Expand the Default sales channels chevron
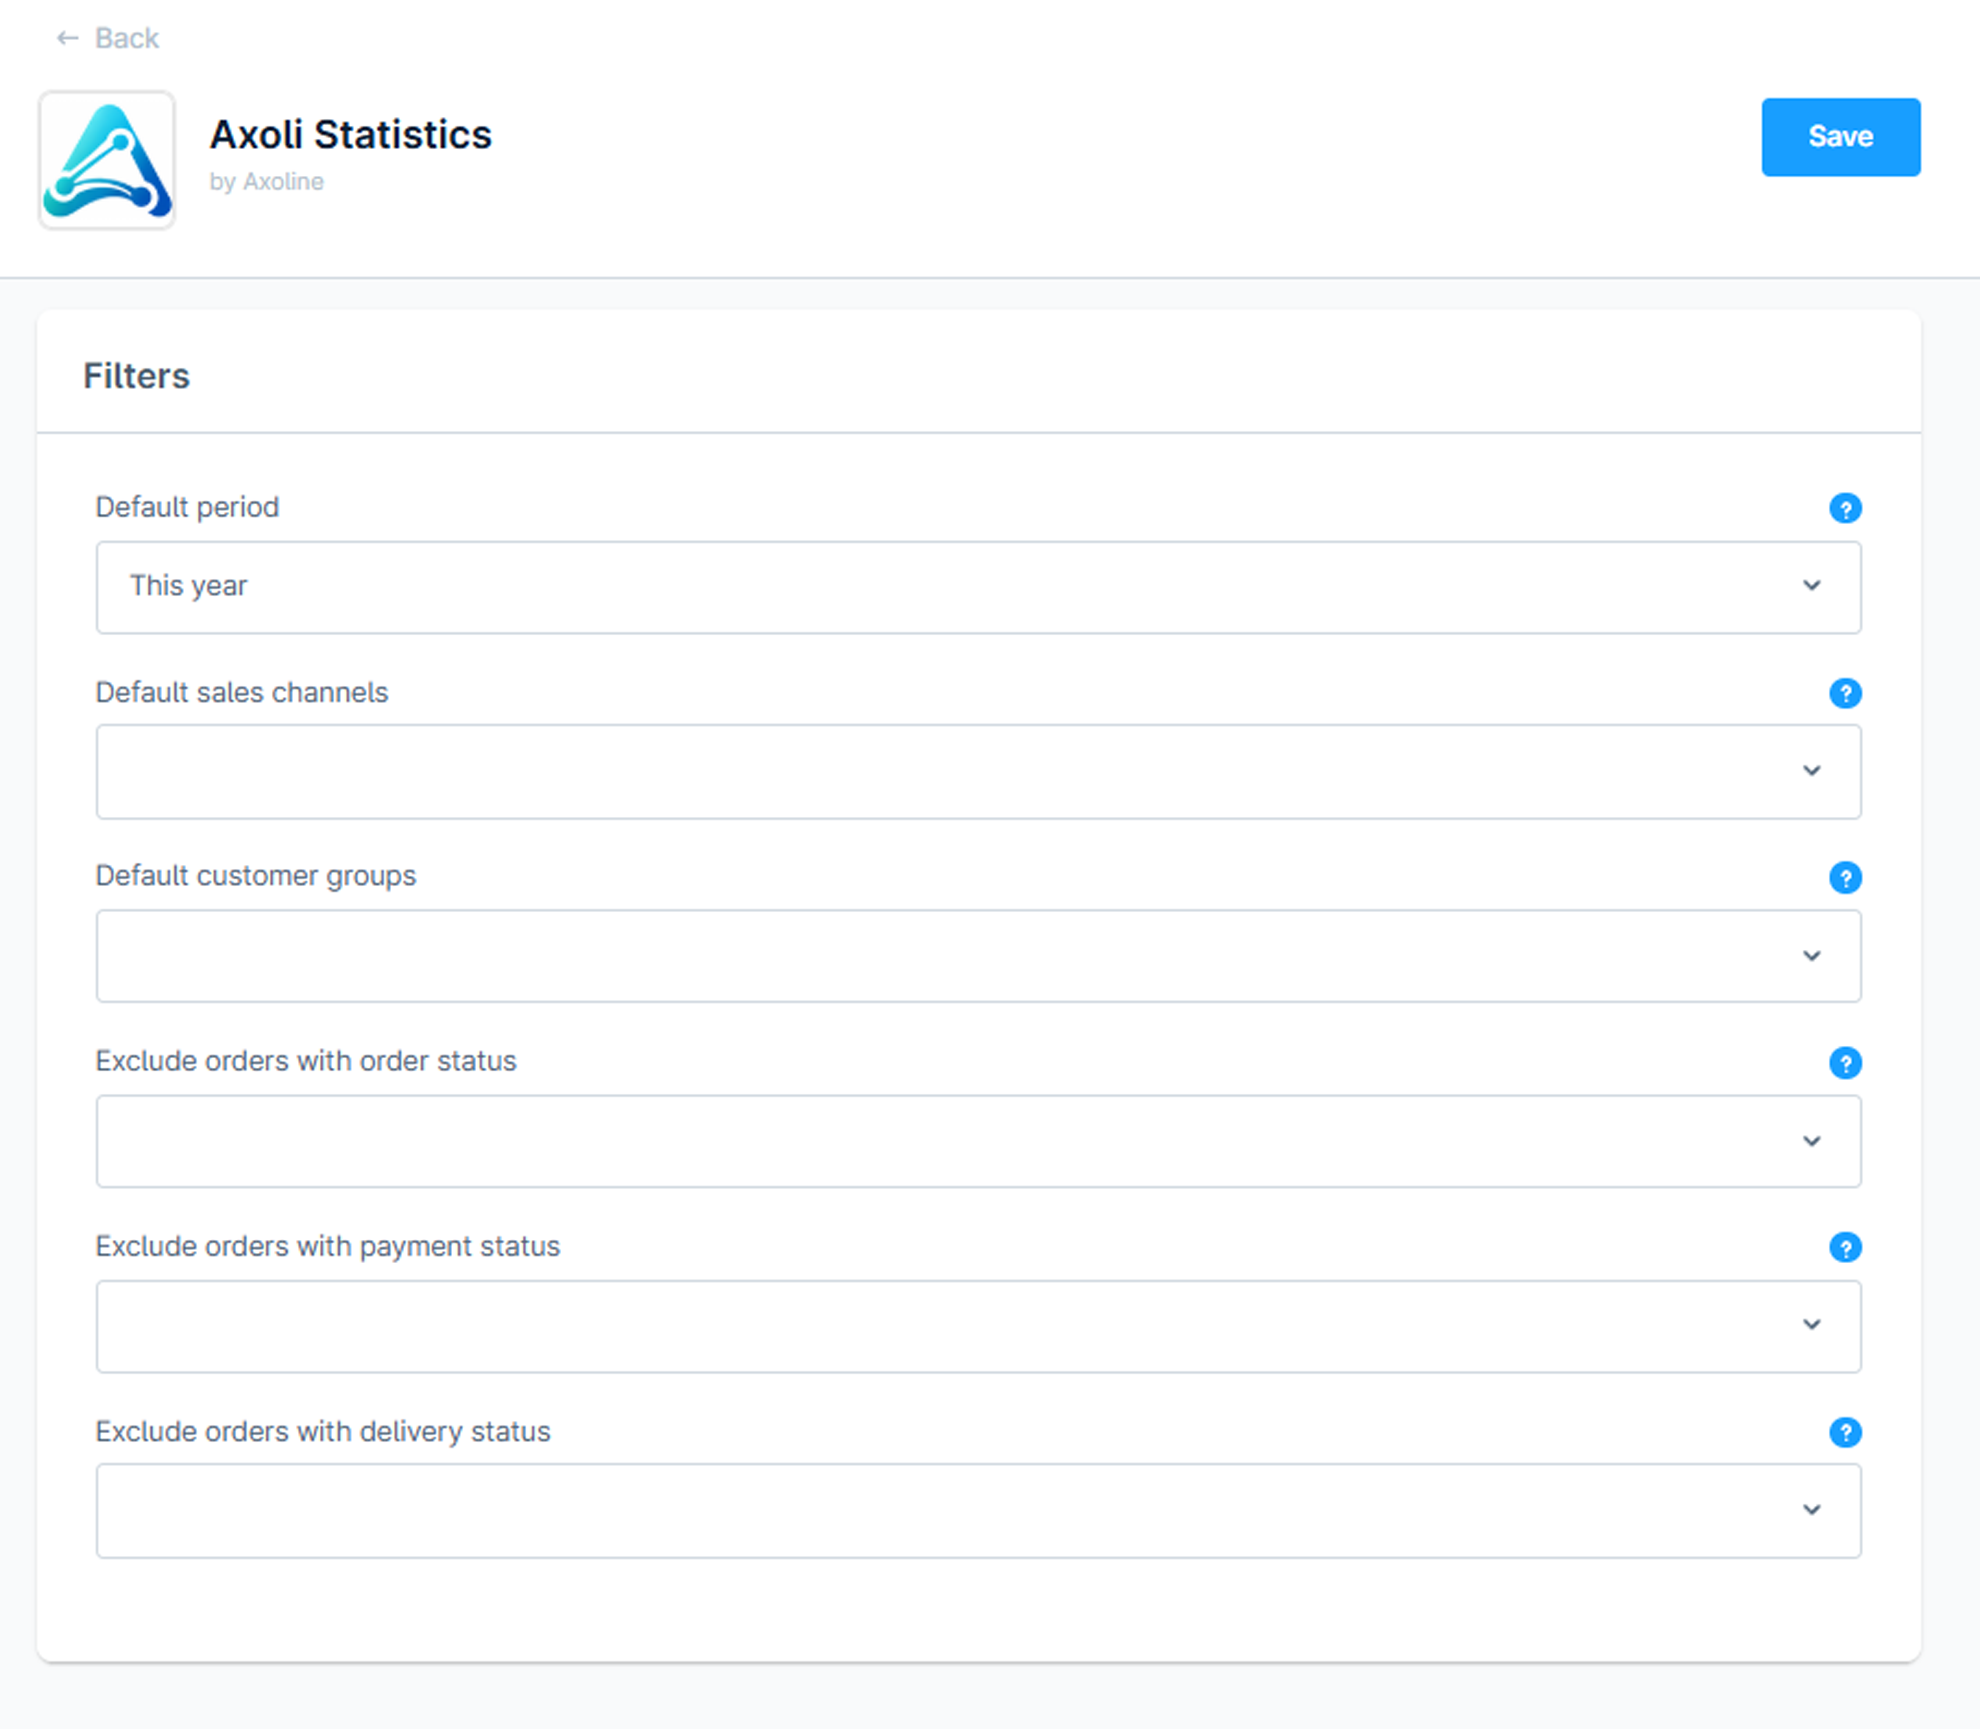Image resolution: width=1980 pixels, height=1729 pixels. click(1811, 770)
